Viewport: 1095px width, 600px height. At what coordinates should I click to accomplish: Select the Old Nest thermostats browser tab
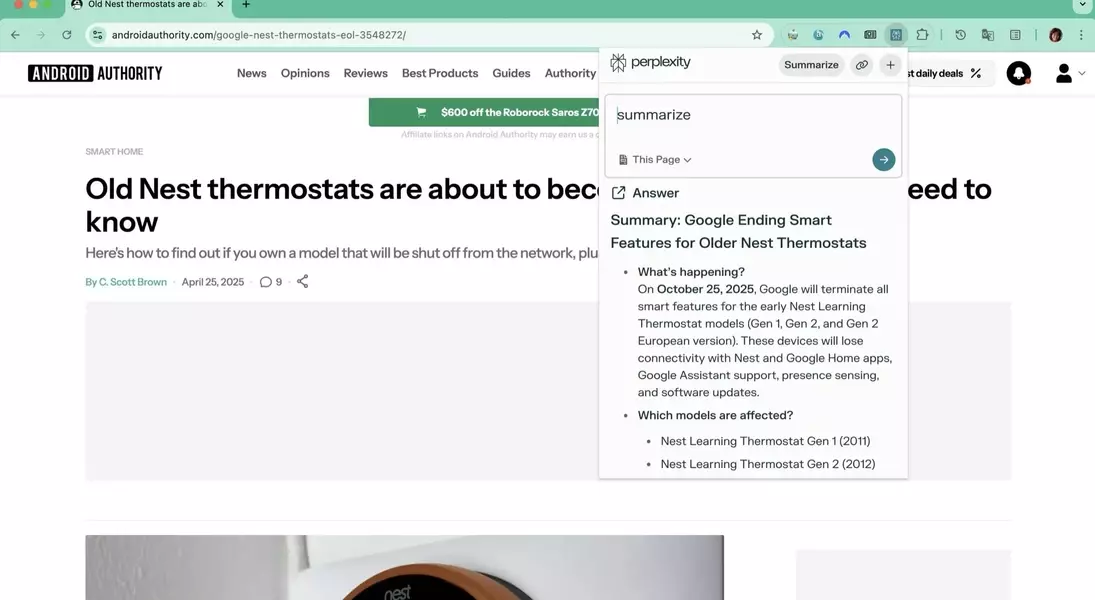(x=147, y=5)
